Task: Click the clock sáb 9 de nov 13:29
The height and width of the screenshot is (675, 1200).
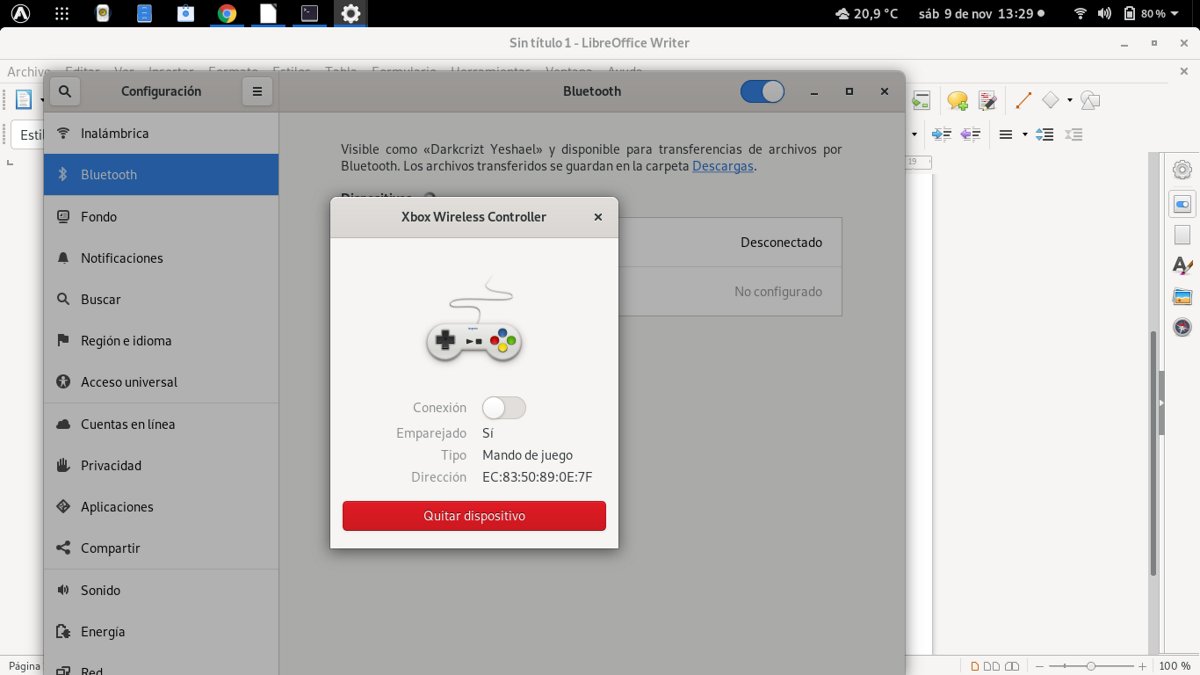Action: 974,14
